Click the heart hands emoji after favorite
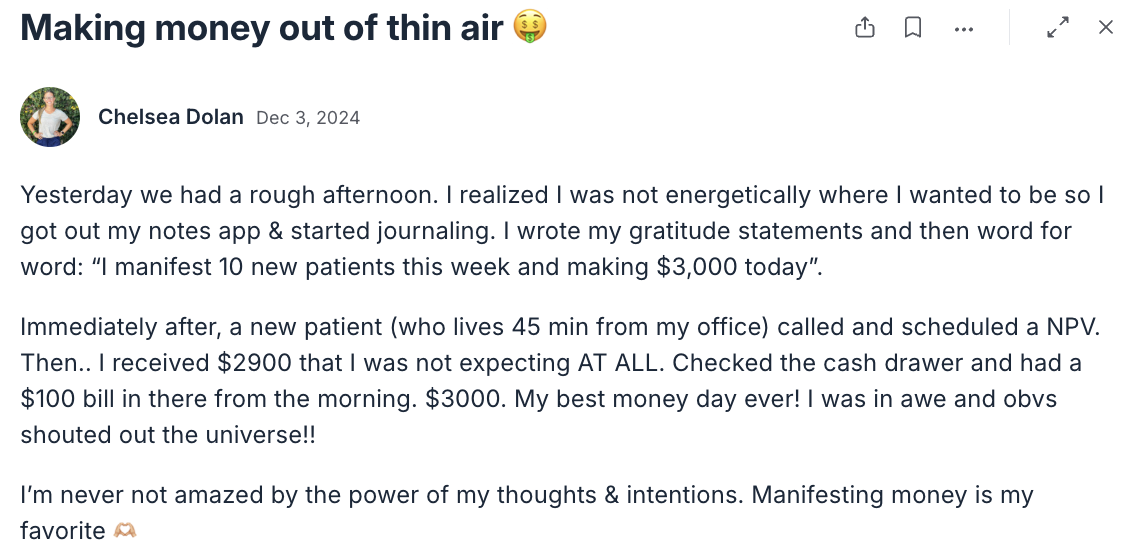 pos(125,531)
